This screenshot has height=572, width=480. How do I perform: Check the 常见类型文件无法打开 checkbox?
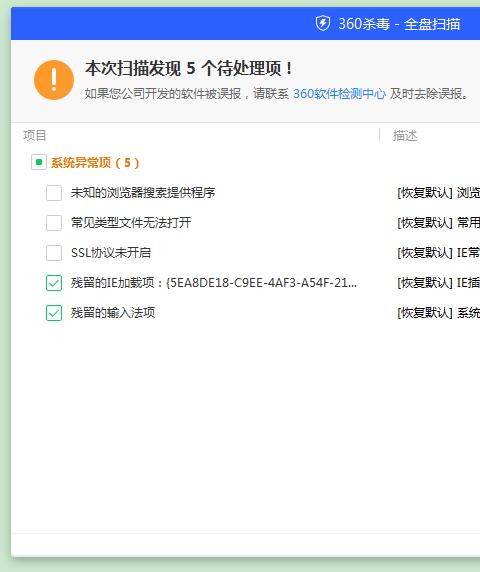(54, 223)
